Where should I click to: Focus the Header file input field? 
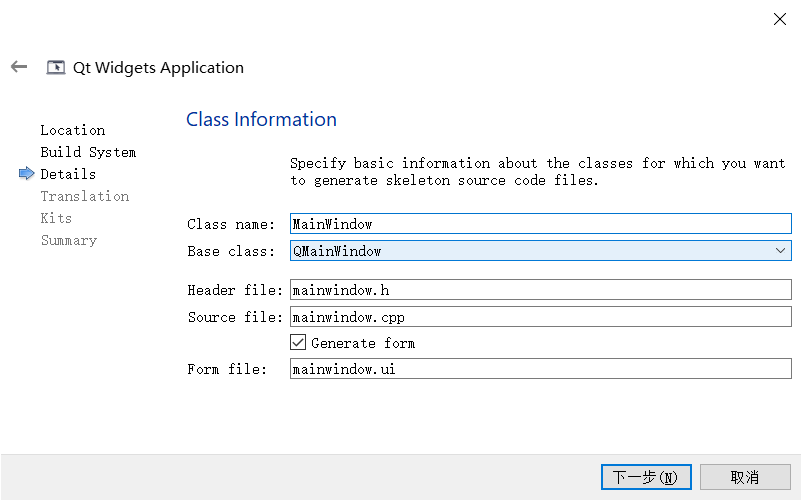point(540,291)
